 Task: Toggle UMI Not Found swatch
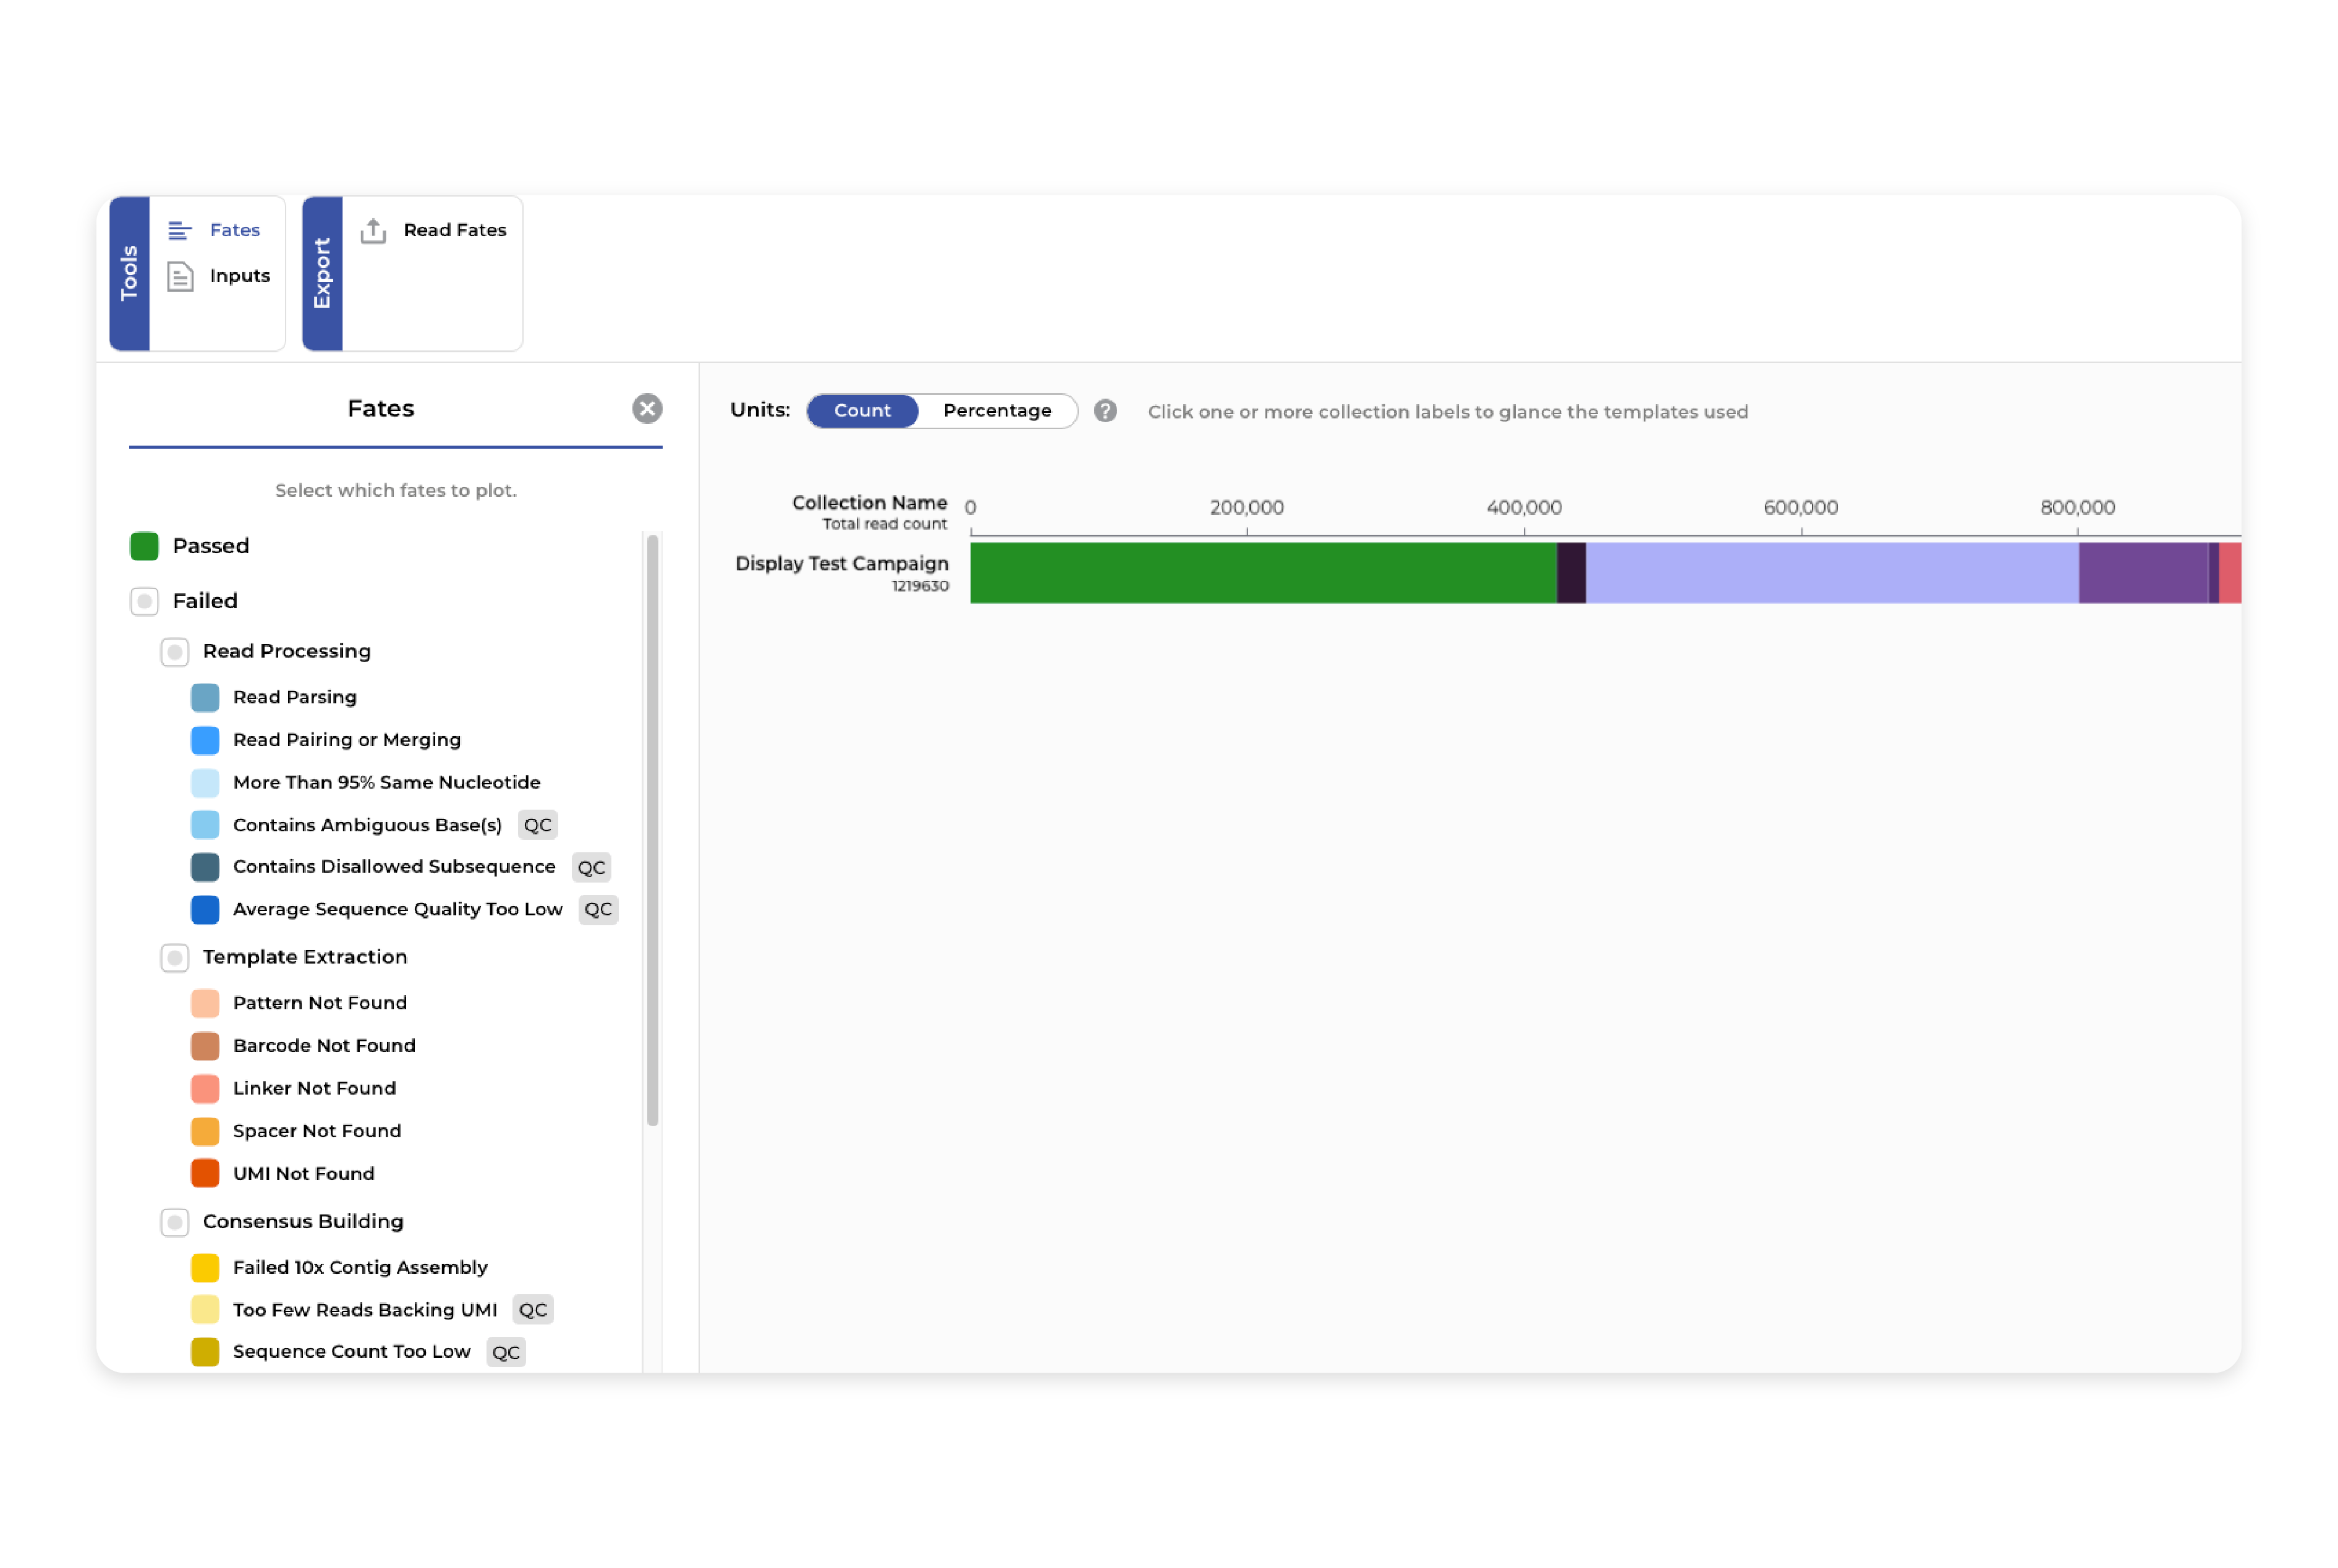[205, 1173]
